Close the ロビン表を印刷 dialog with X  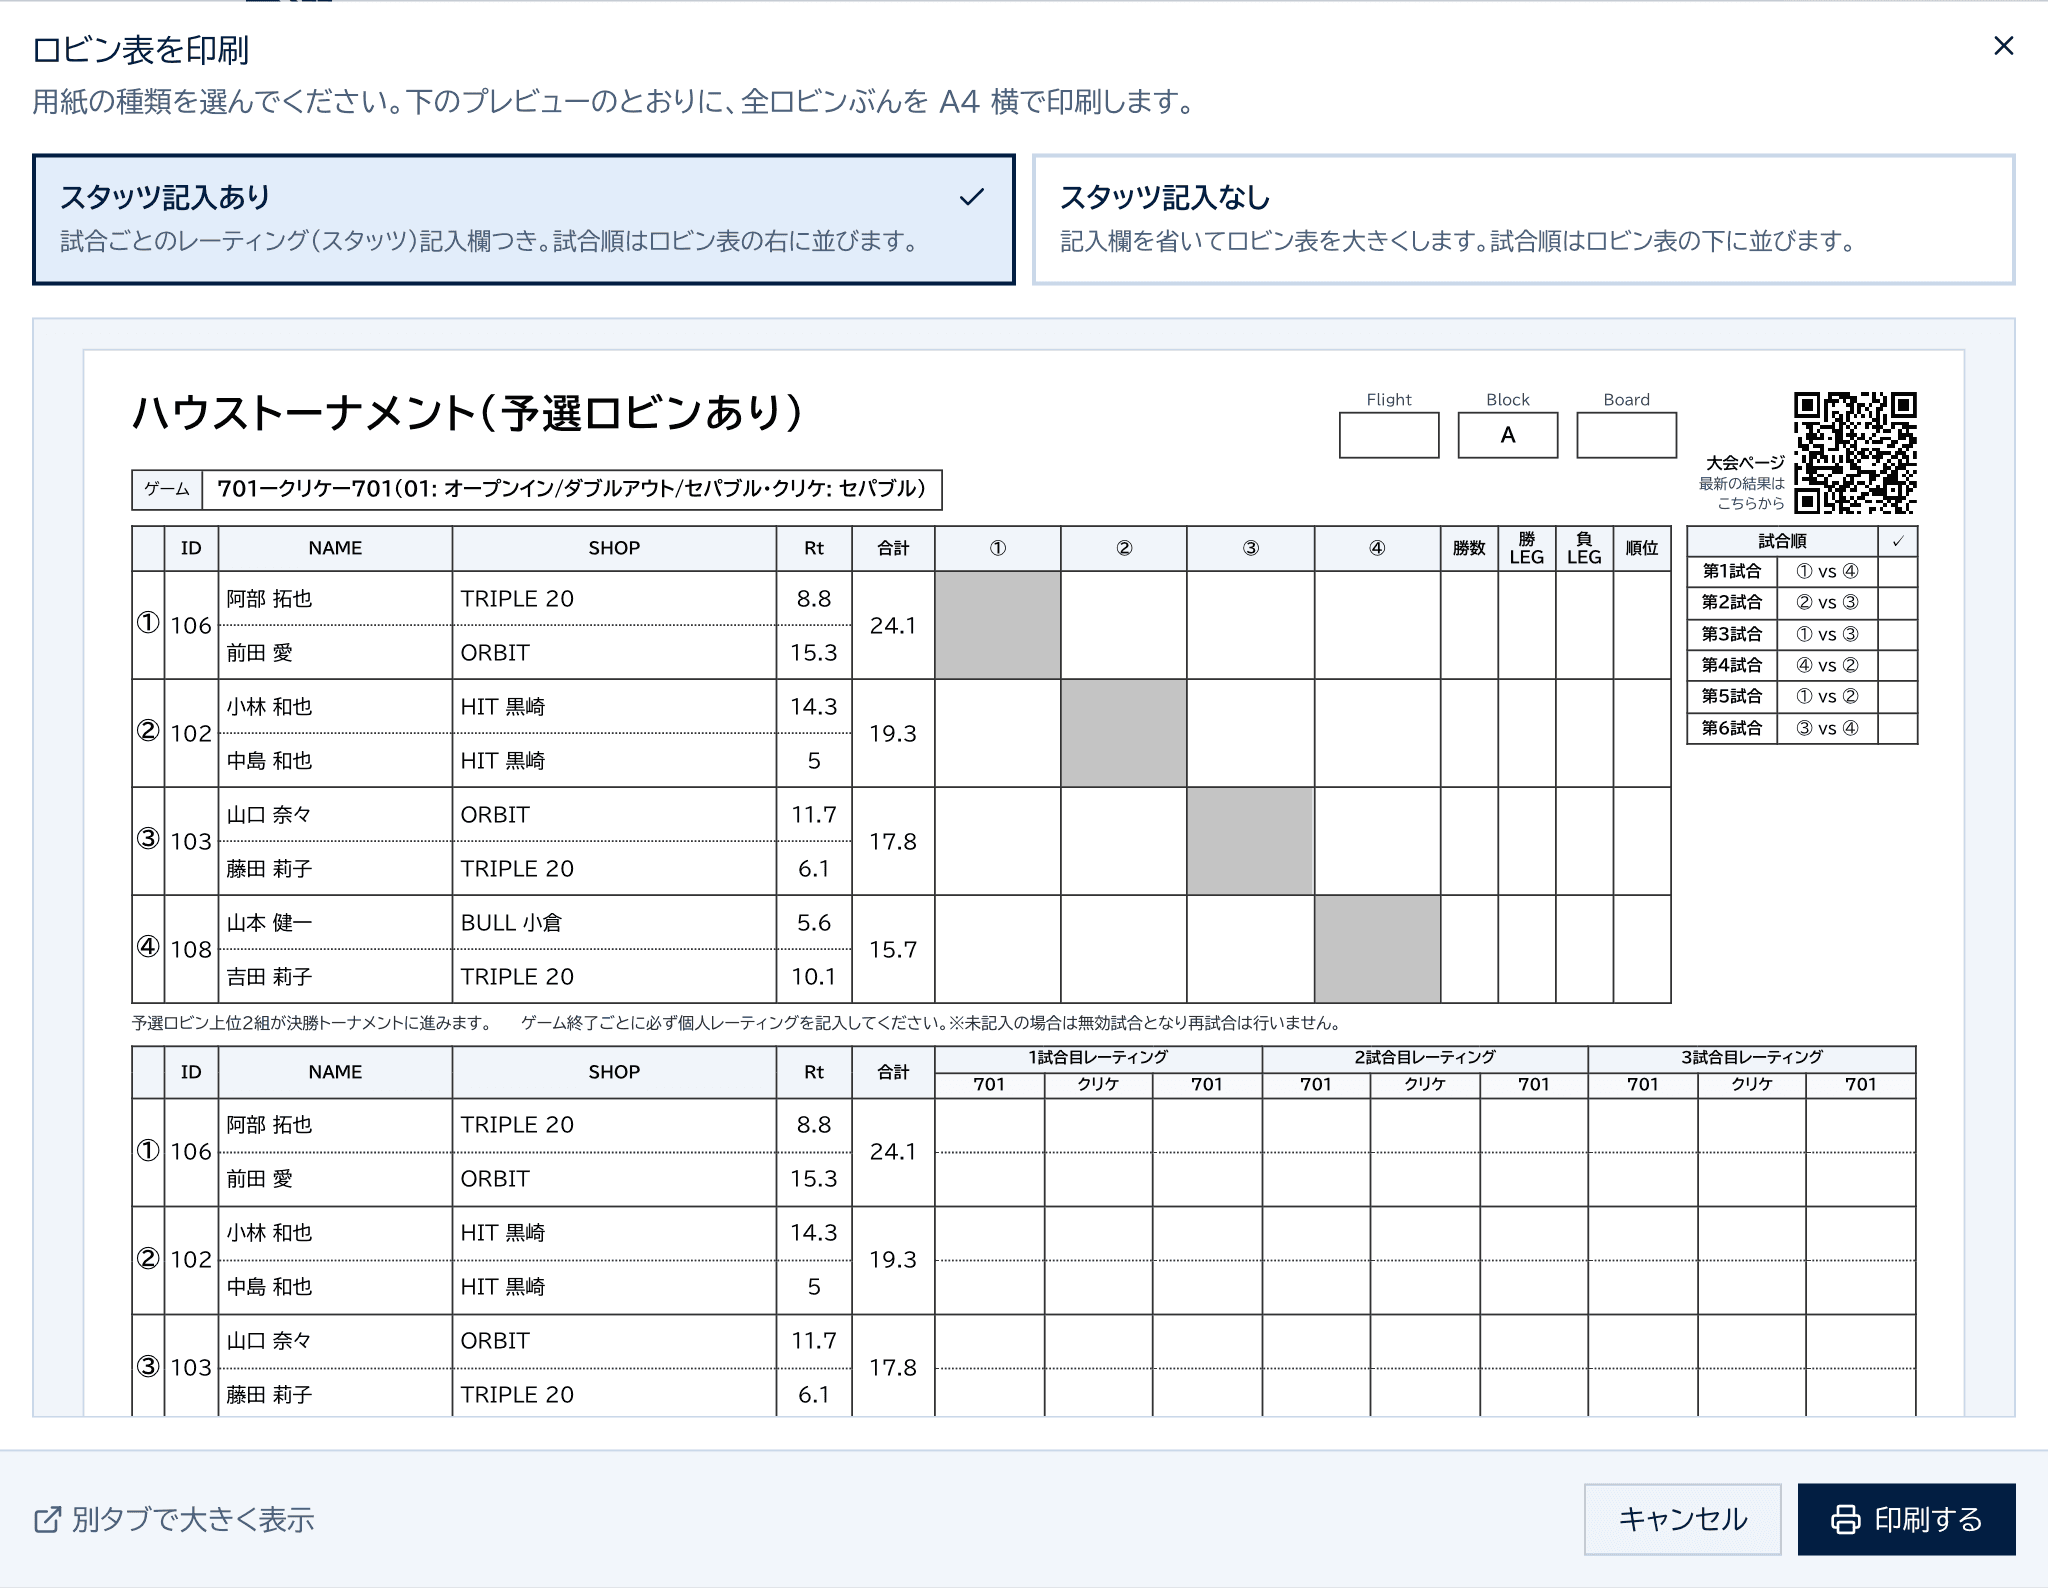pos(2003,46)
